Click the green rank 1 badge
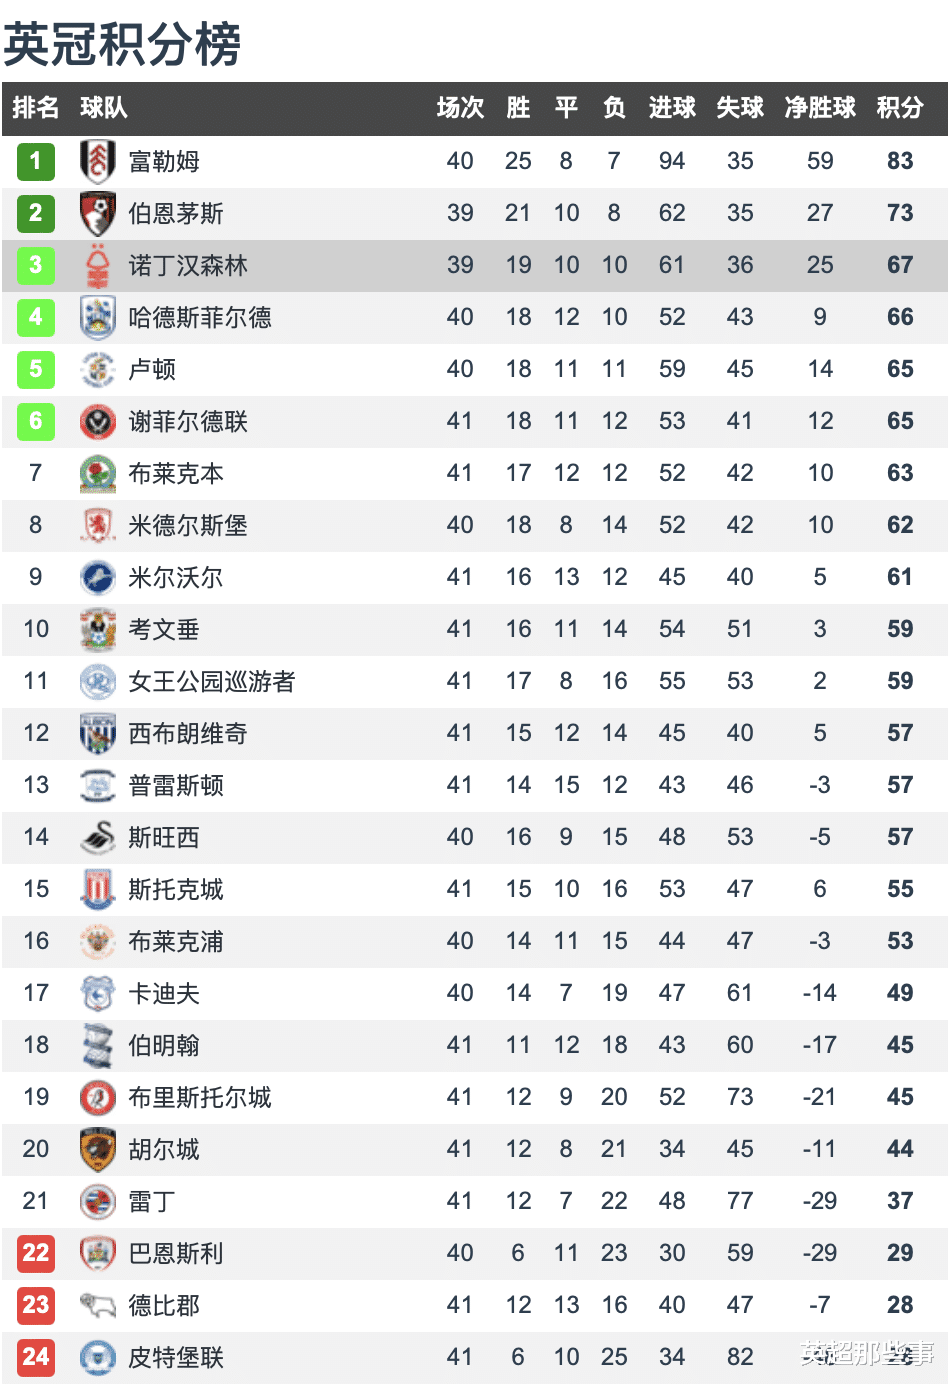 (x=36, y=161)
